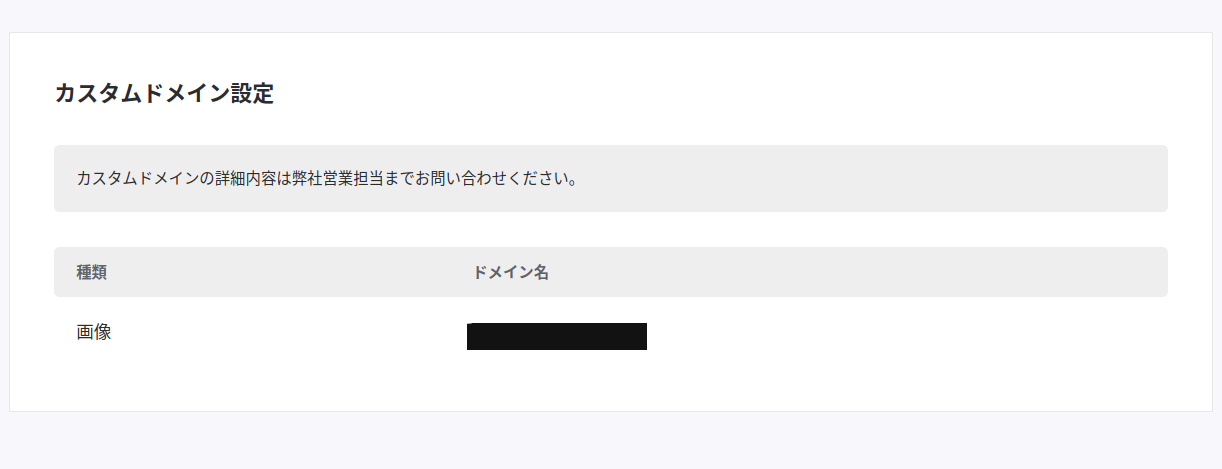
Task: Click the space between 画像 and the domain value
Action: 290,334
